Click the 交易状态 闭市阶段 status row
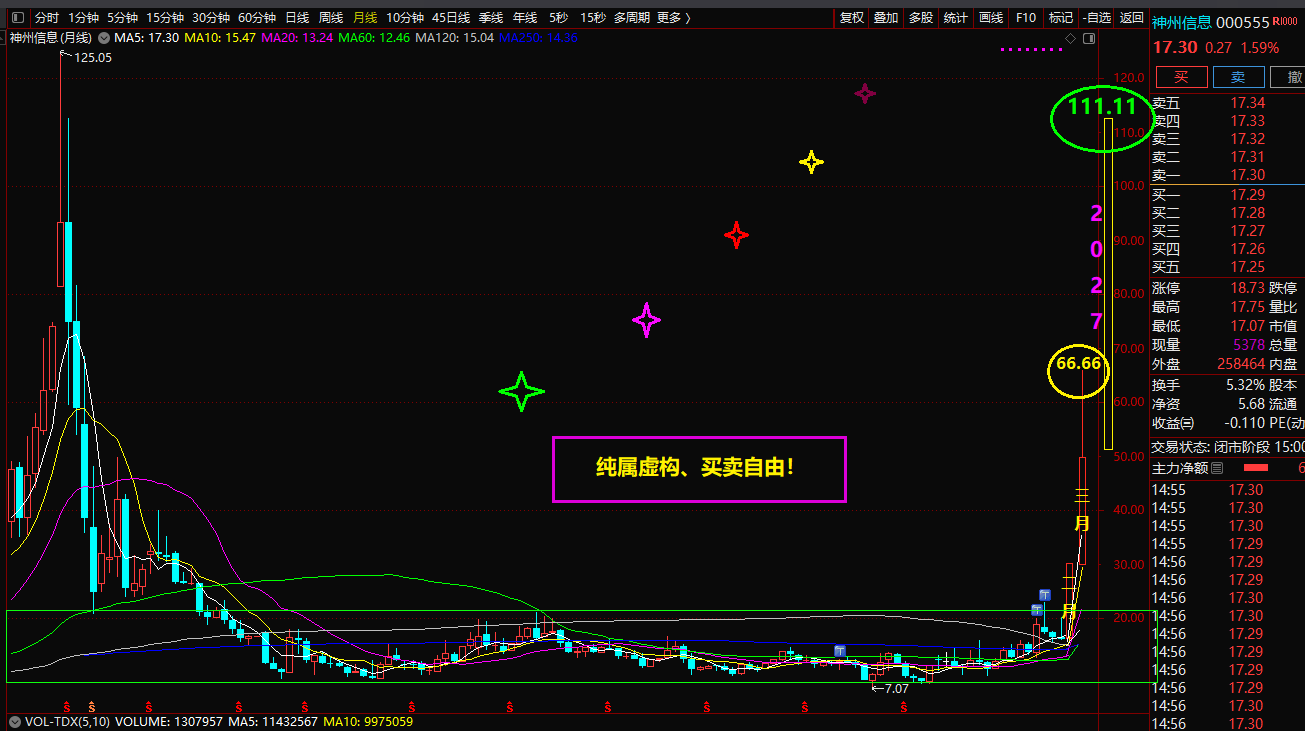The width and height of the screenshot is (1305, 731). pos(1228,448)
